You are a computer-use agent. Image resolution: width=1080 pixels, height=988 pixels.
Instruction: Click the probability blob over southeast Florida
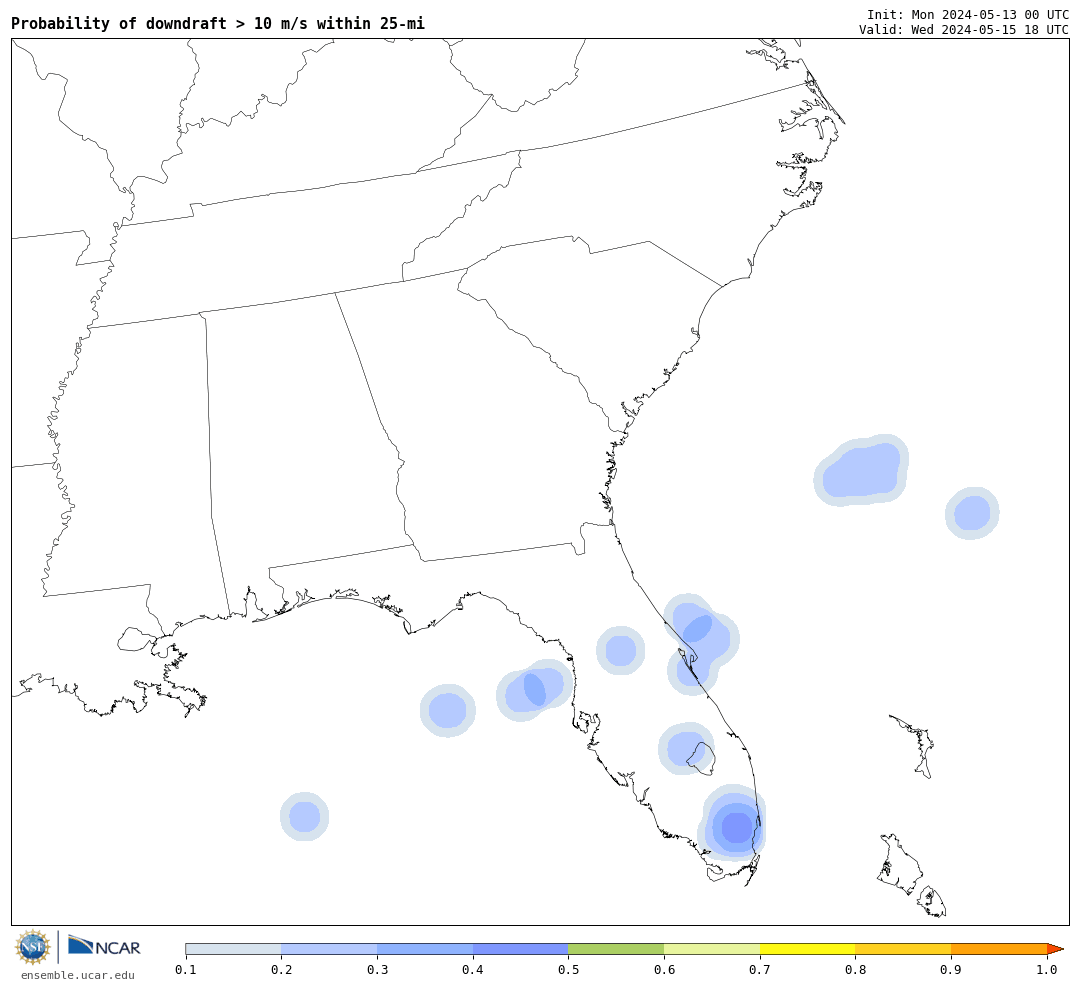click(732, 823)
